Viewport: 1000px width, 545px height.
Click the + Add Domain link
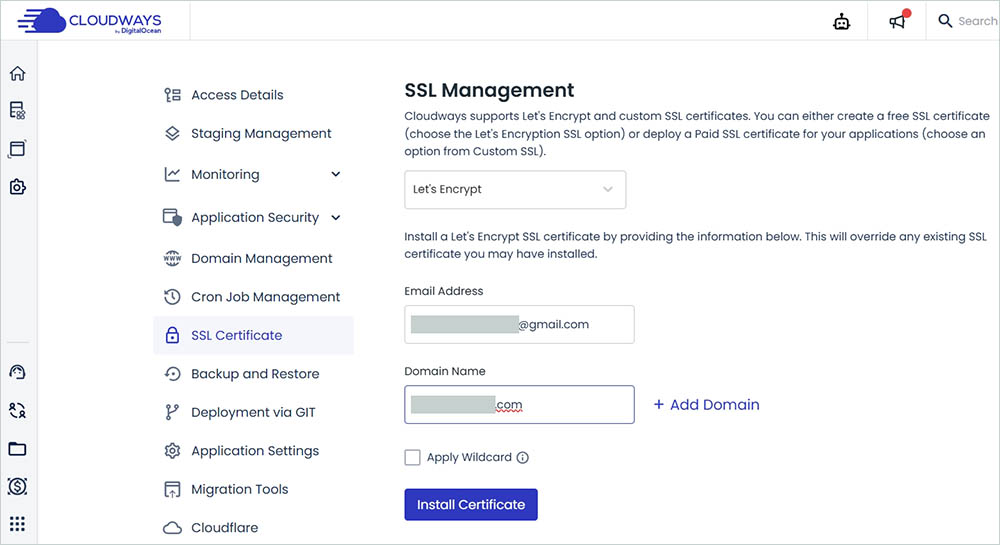pyautogui.click(x=707, y=405)
